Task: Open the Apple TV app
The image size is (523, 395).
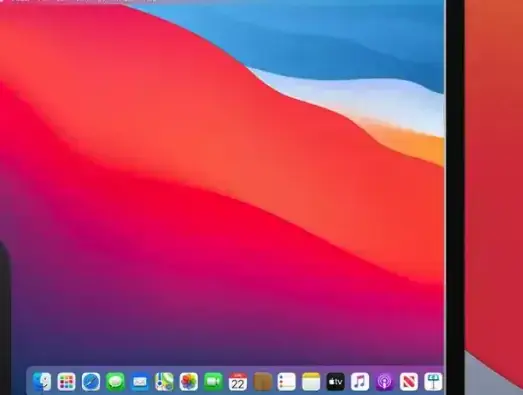Action: [x=336, y=381]
